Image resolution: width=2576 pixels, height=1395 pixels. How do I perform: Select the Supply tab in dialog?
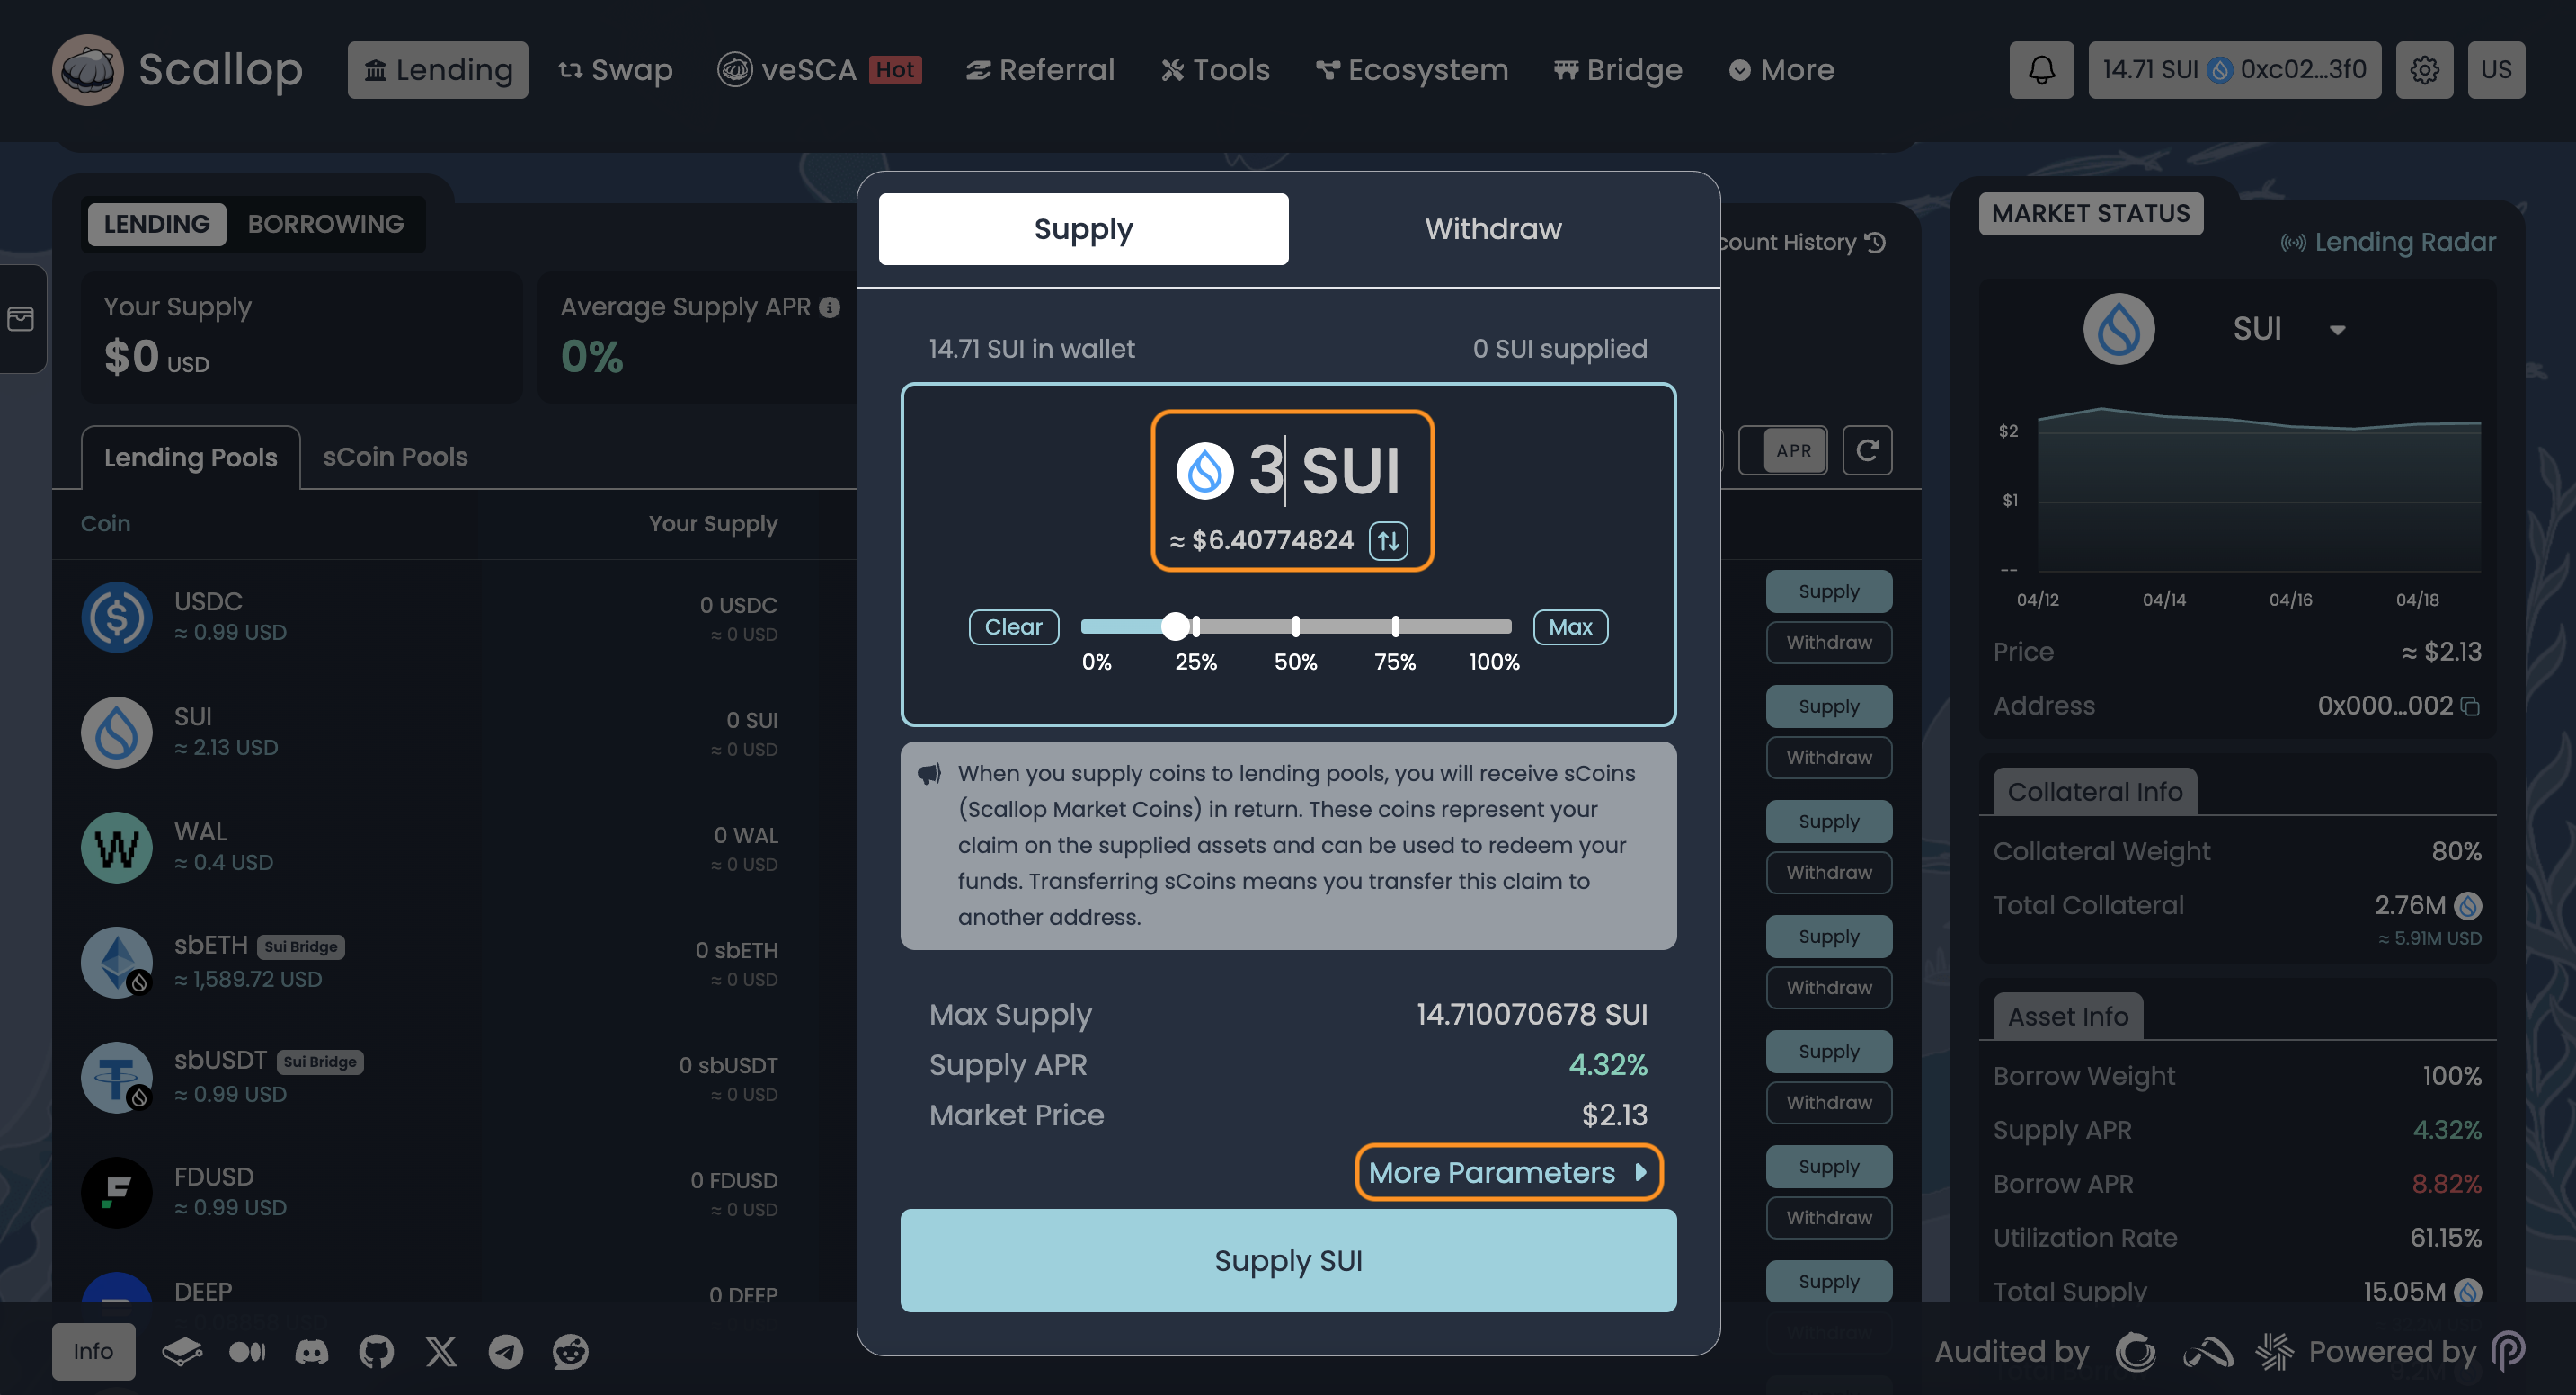pos(1083,229)
